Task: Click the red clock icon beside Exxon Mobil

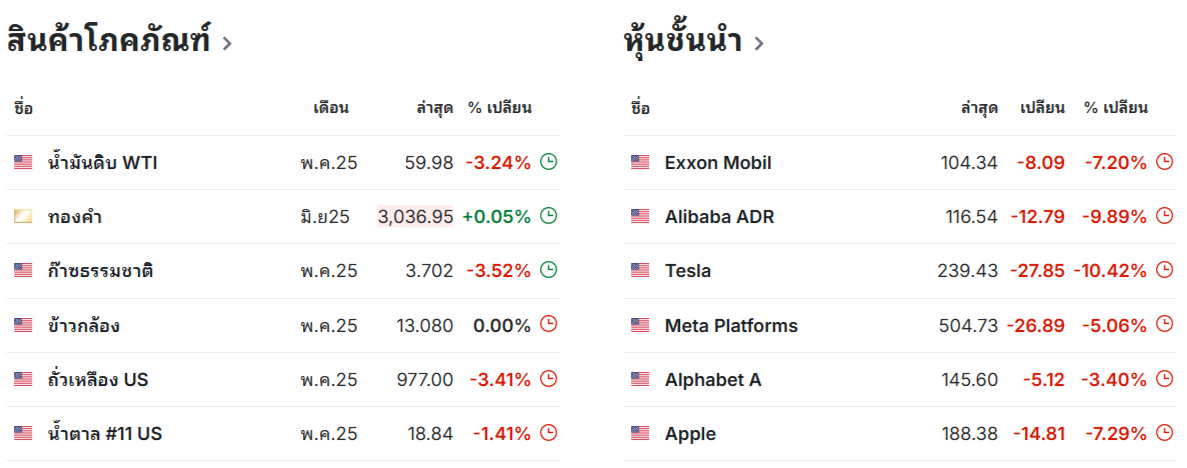Action: tap(1165, 161)
